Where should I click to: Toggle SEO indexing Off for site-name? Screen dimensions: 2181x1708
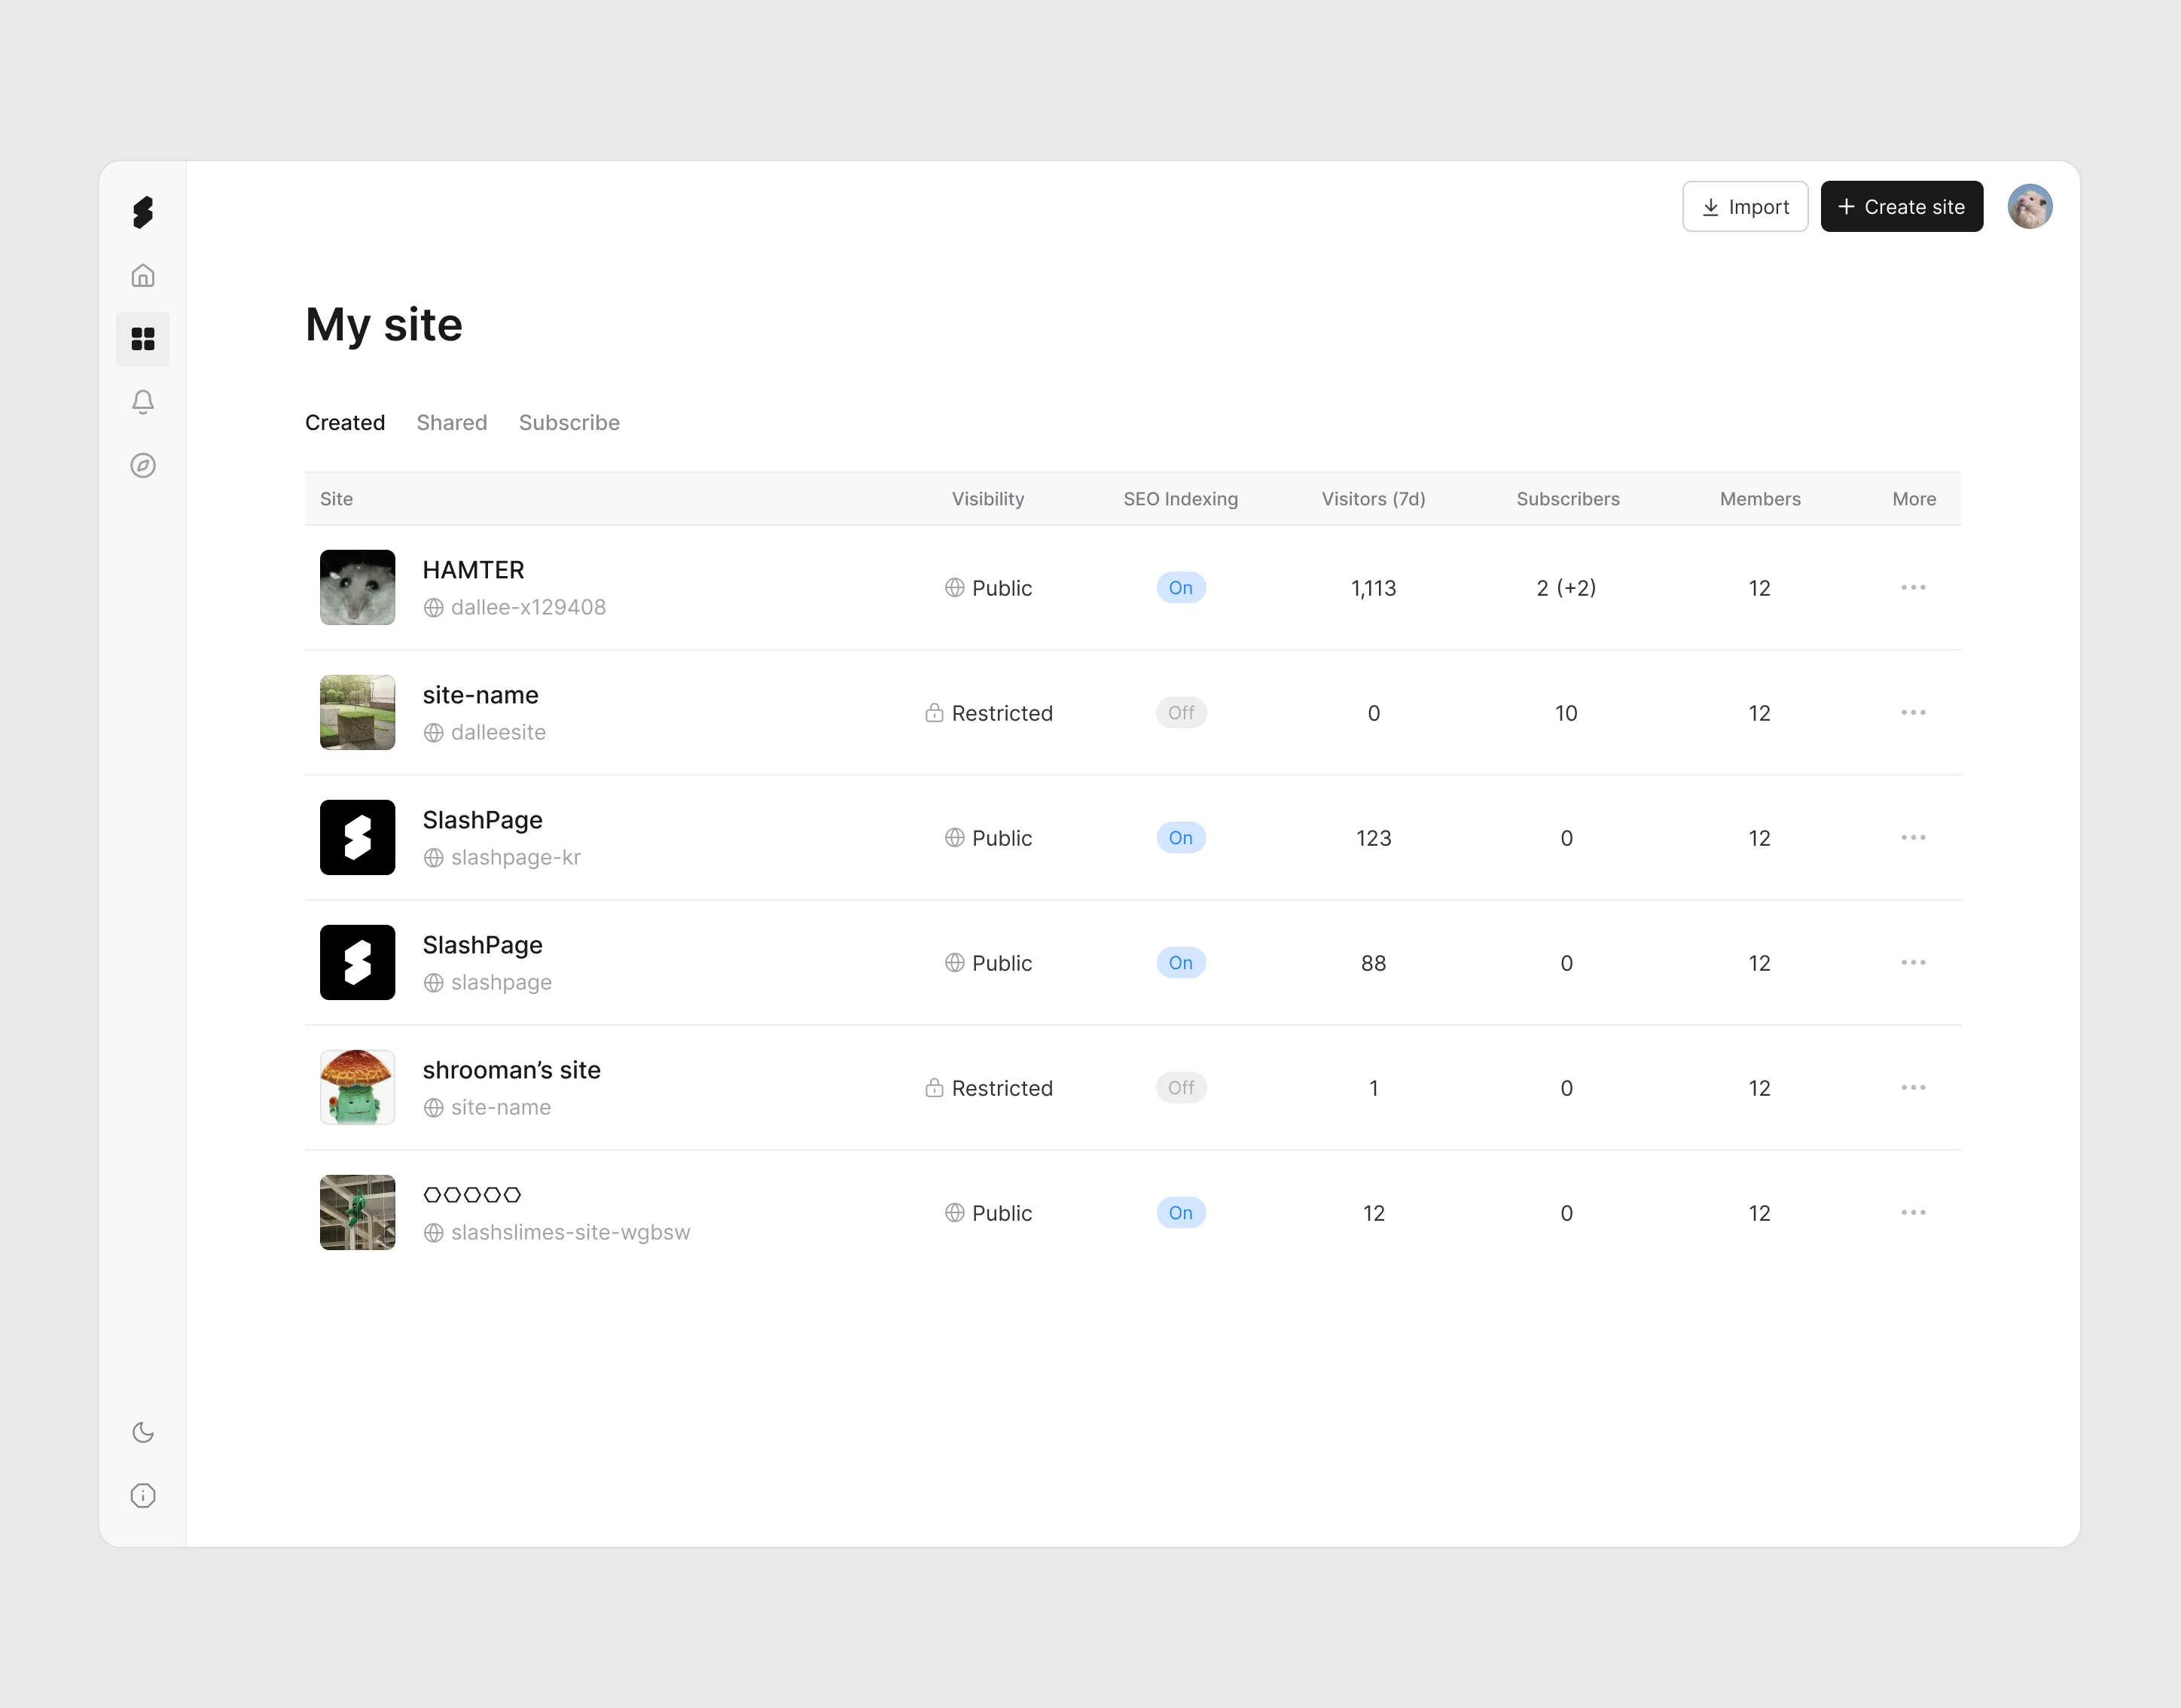[1180, 713]
